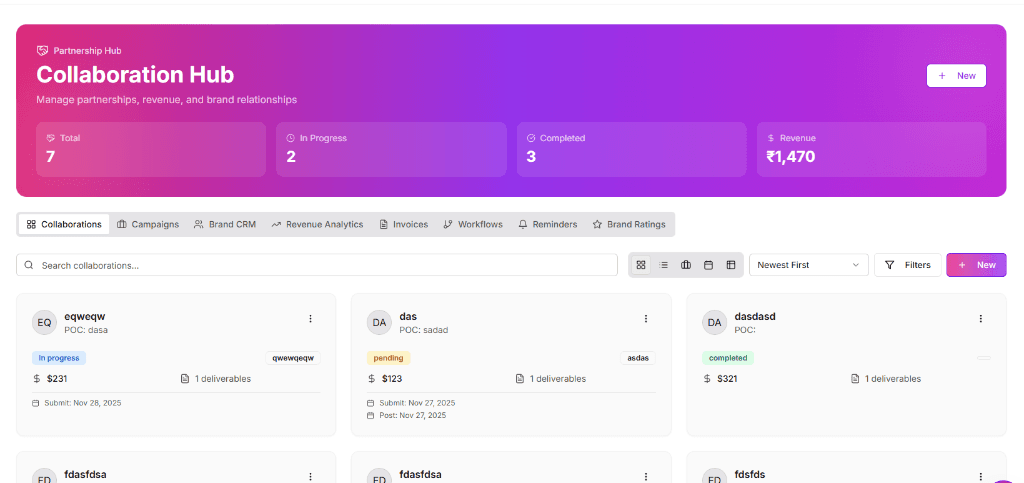Viewport: 1024px width, 483px height.
Task: Click the Revenue ₹1,470 stat card
Action: 871,149
